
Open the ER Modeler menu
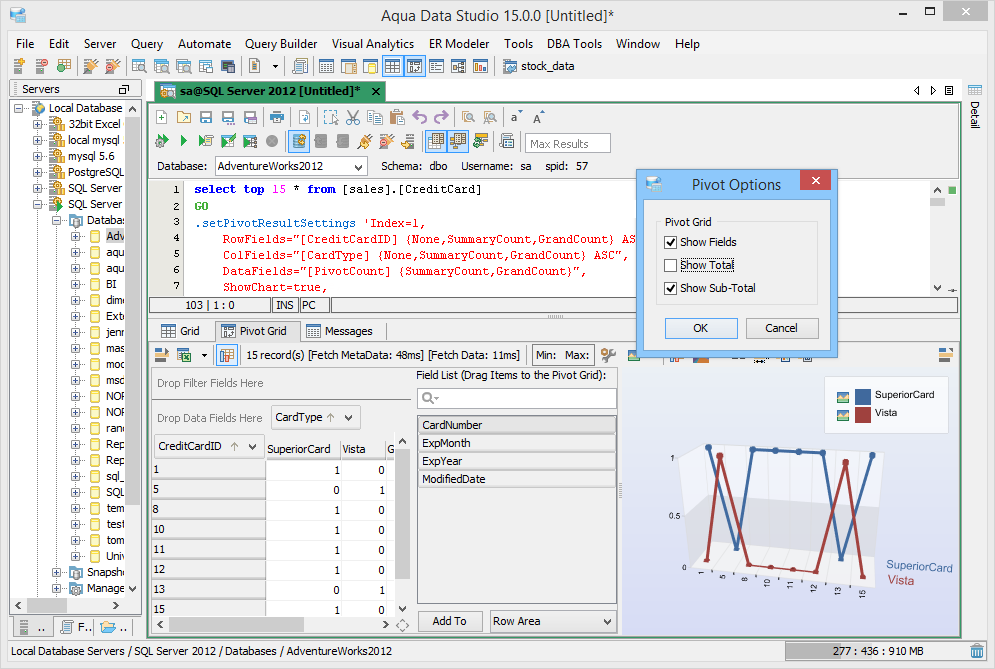(459, 44)
